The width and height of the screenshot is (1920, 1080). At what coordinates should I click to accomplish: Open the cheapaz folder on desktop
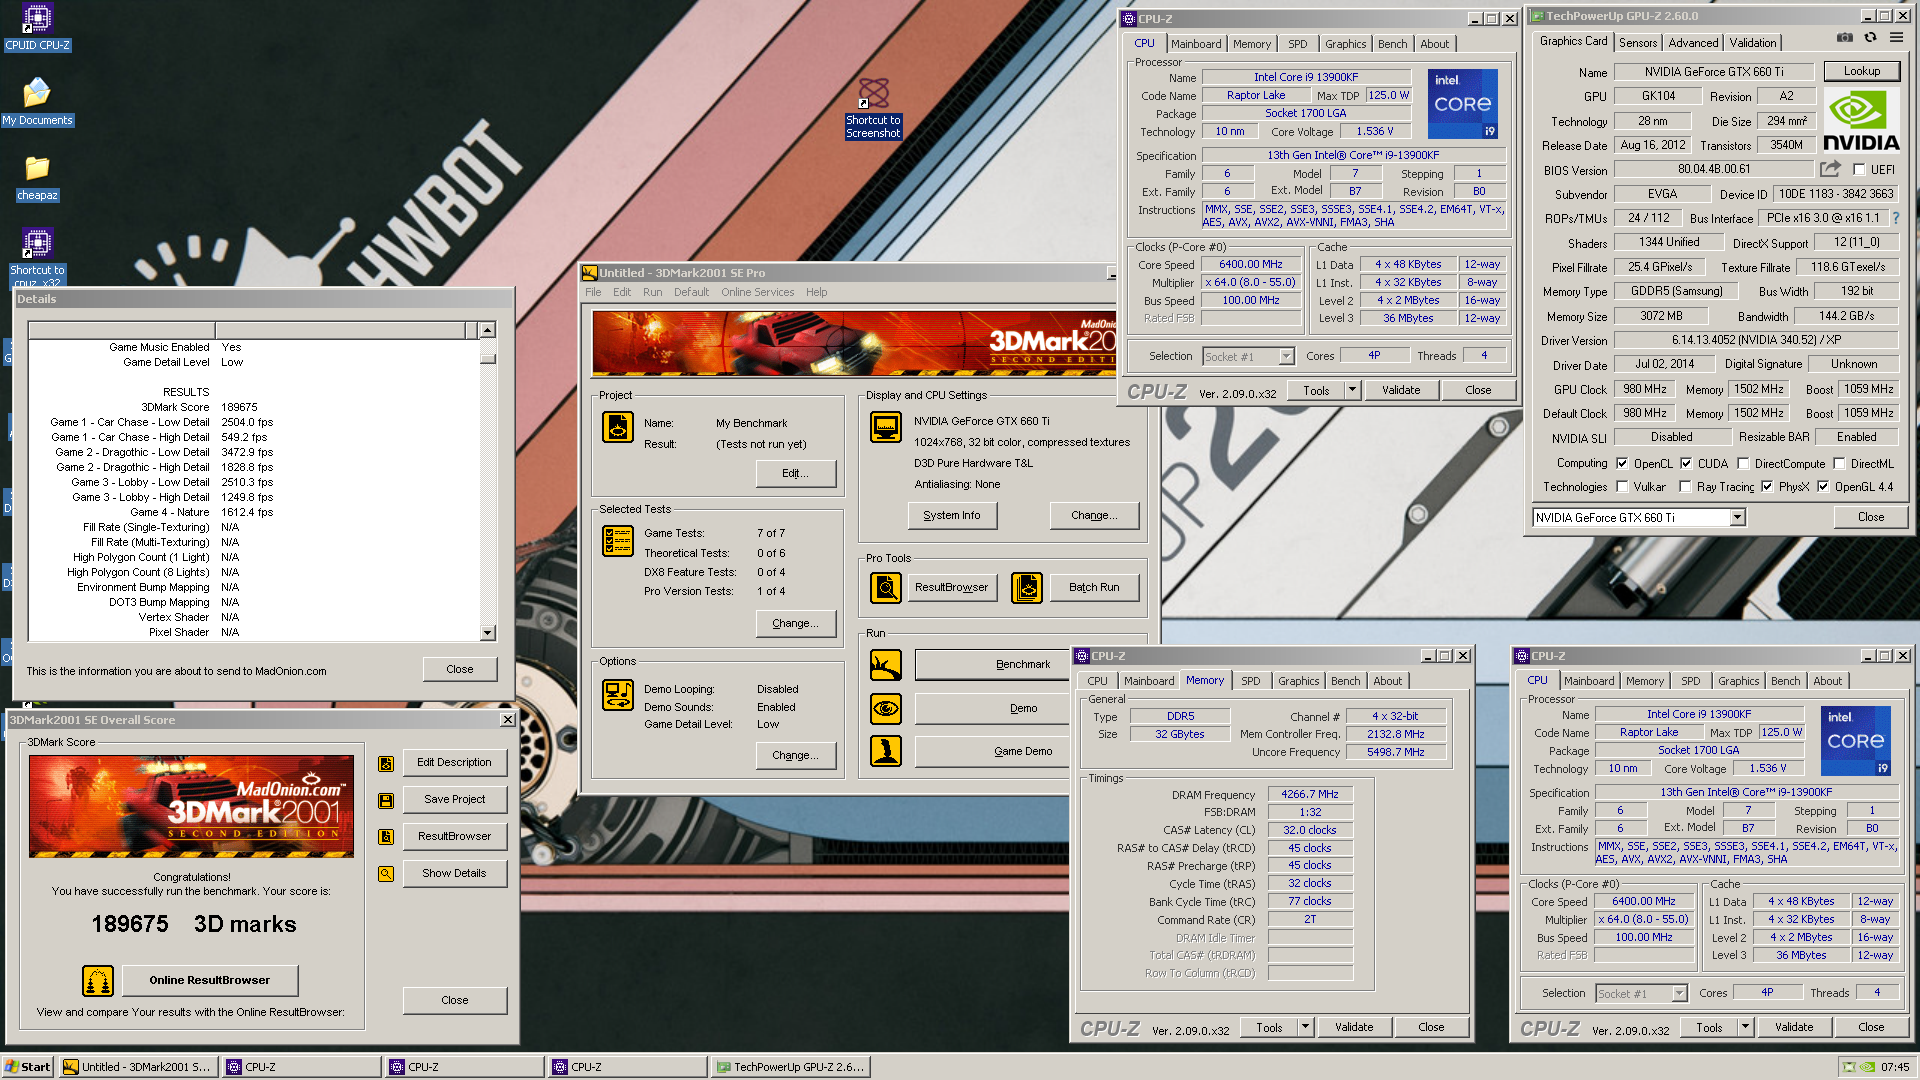37,177
